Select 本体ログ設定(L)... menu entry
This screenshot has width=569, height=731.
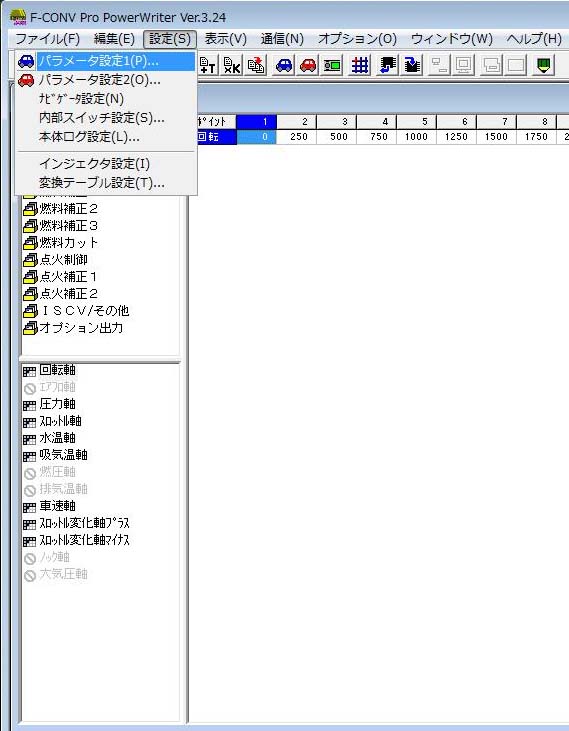click(106, 137)
